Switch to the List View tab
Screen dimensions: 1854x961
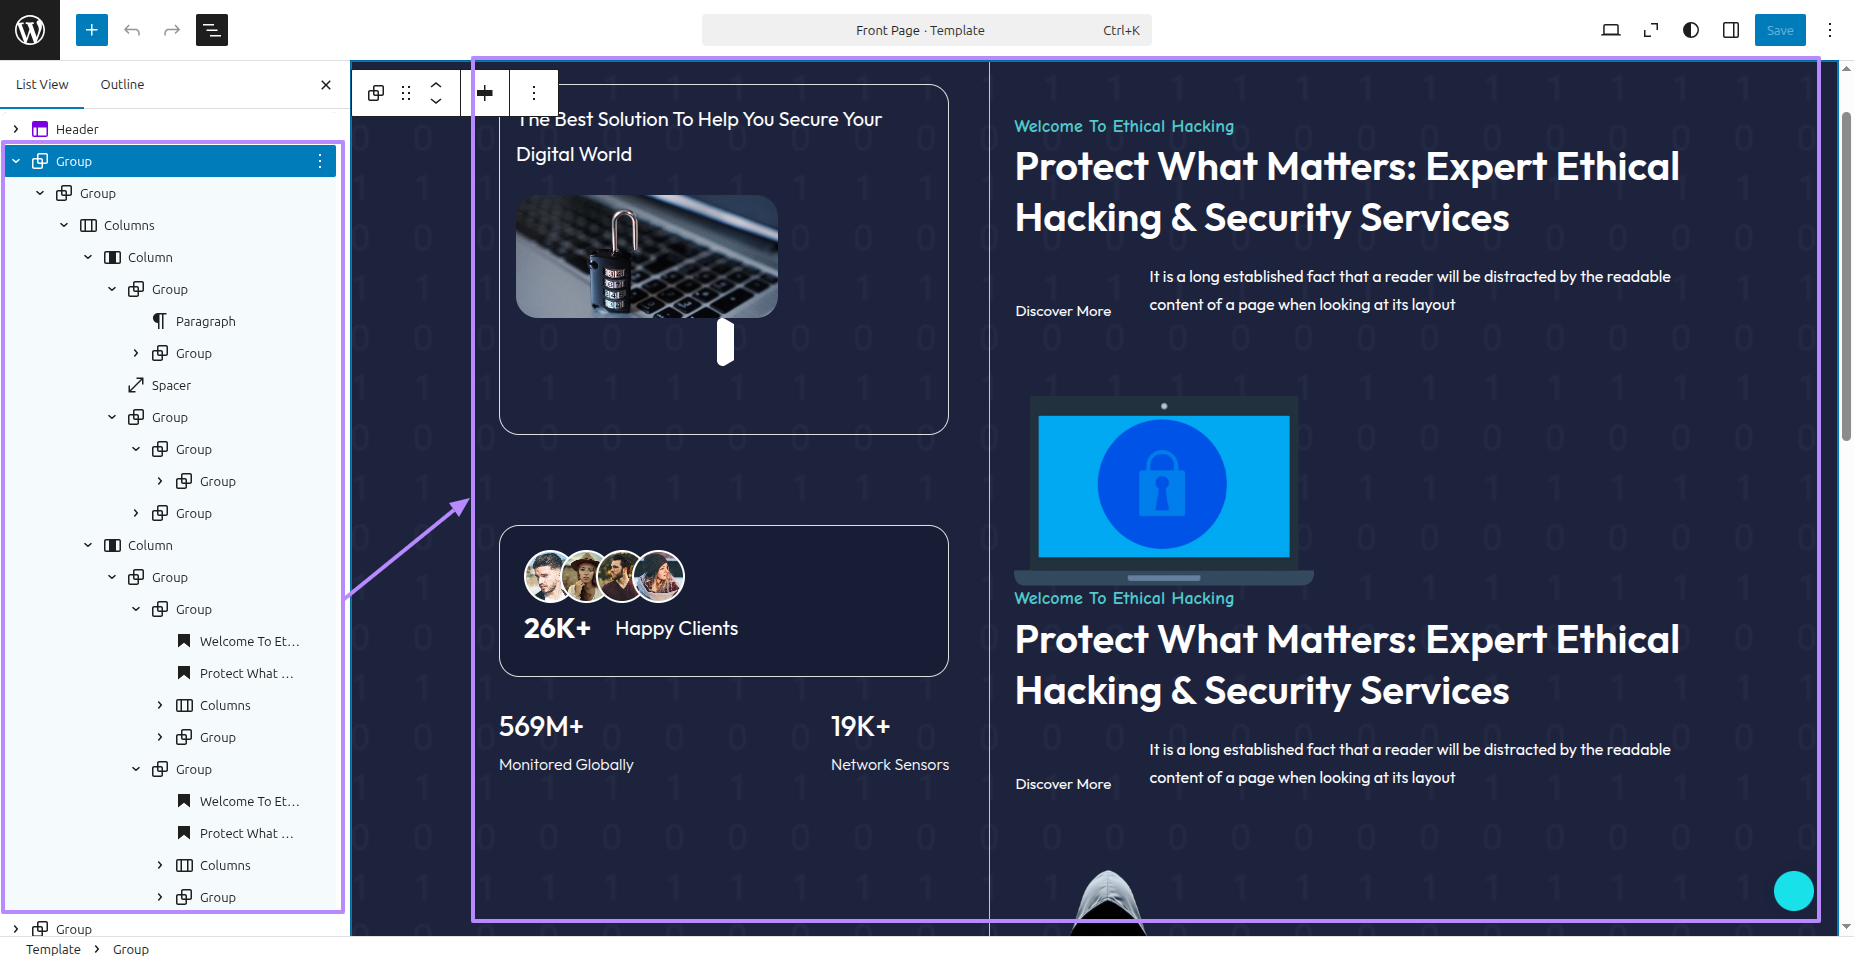(42, 85)
